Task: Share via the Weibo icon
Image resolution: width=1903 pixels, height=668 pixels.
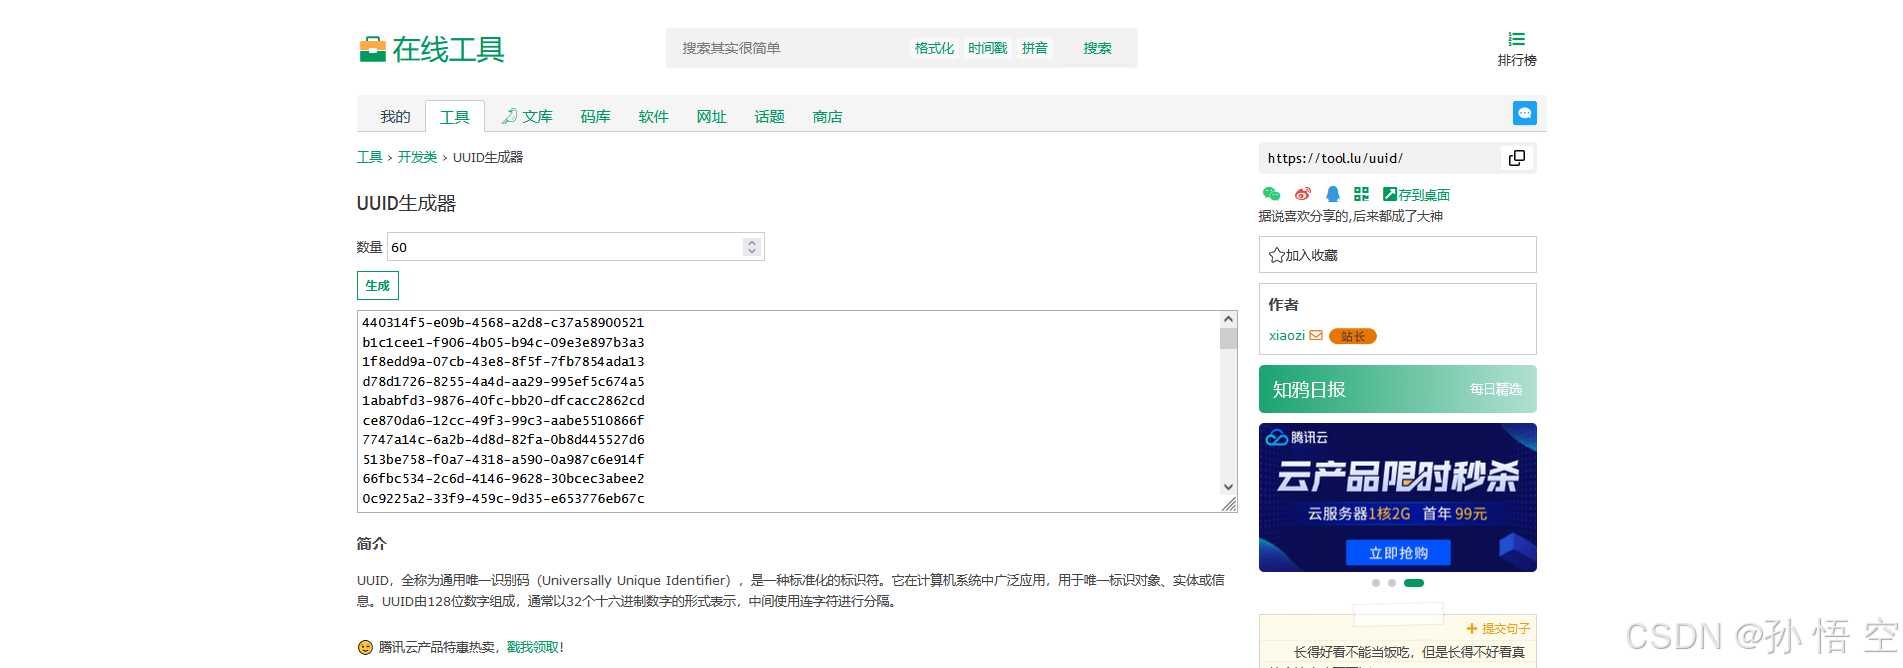Action: [x=1302, y=194]
